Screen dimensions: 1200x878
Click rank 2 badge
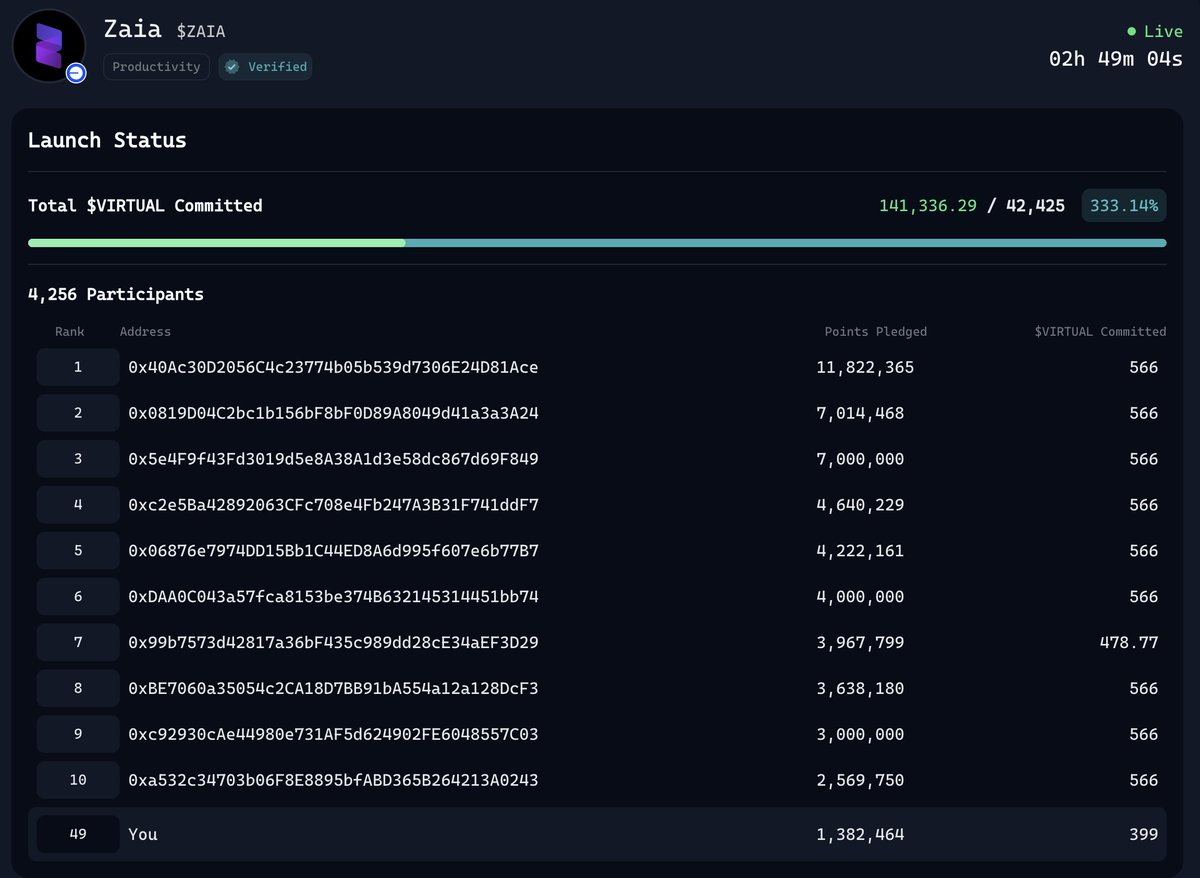pos(78,413)
